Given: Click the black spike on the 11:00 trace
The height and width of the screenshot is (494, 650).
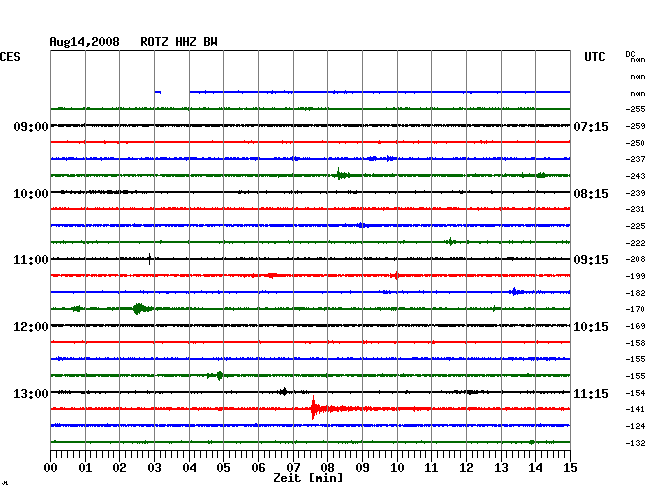Looking at the screenshot, I should [x=149, y=259].
